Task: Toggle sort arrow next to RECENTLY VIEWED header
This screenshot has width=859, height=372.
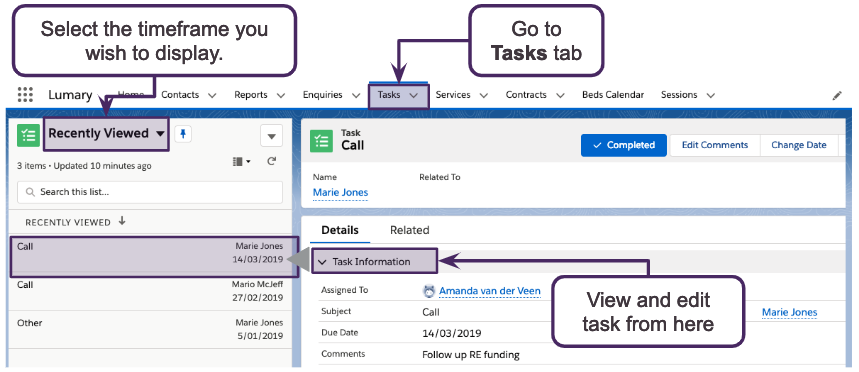Action: click(122, 221)
